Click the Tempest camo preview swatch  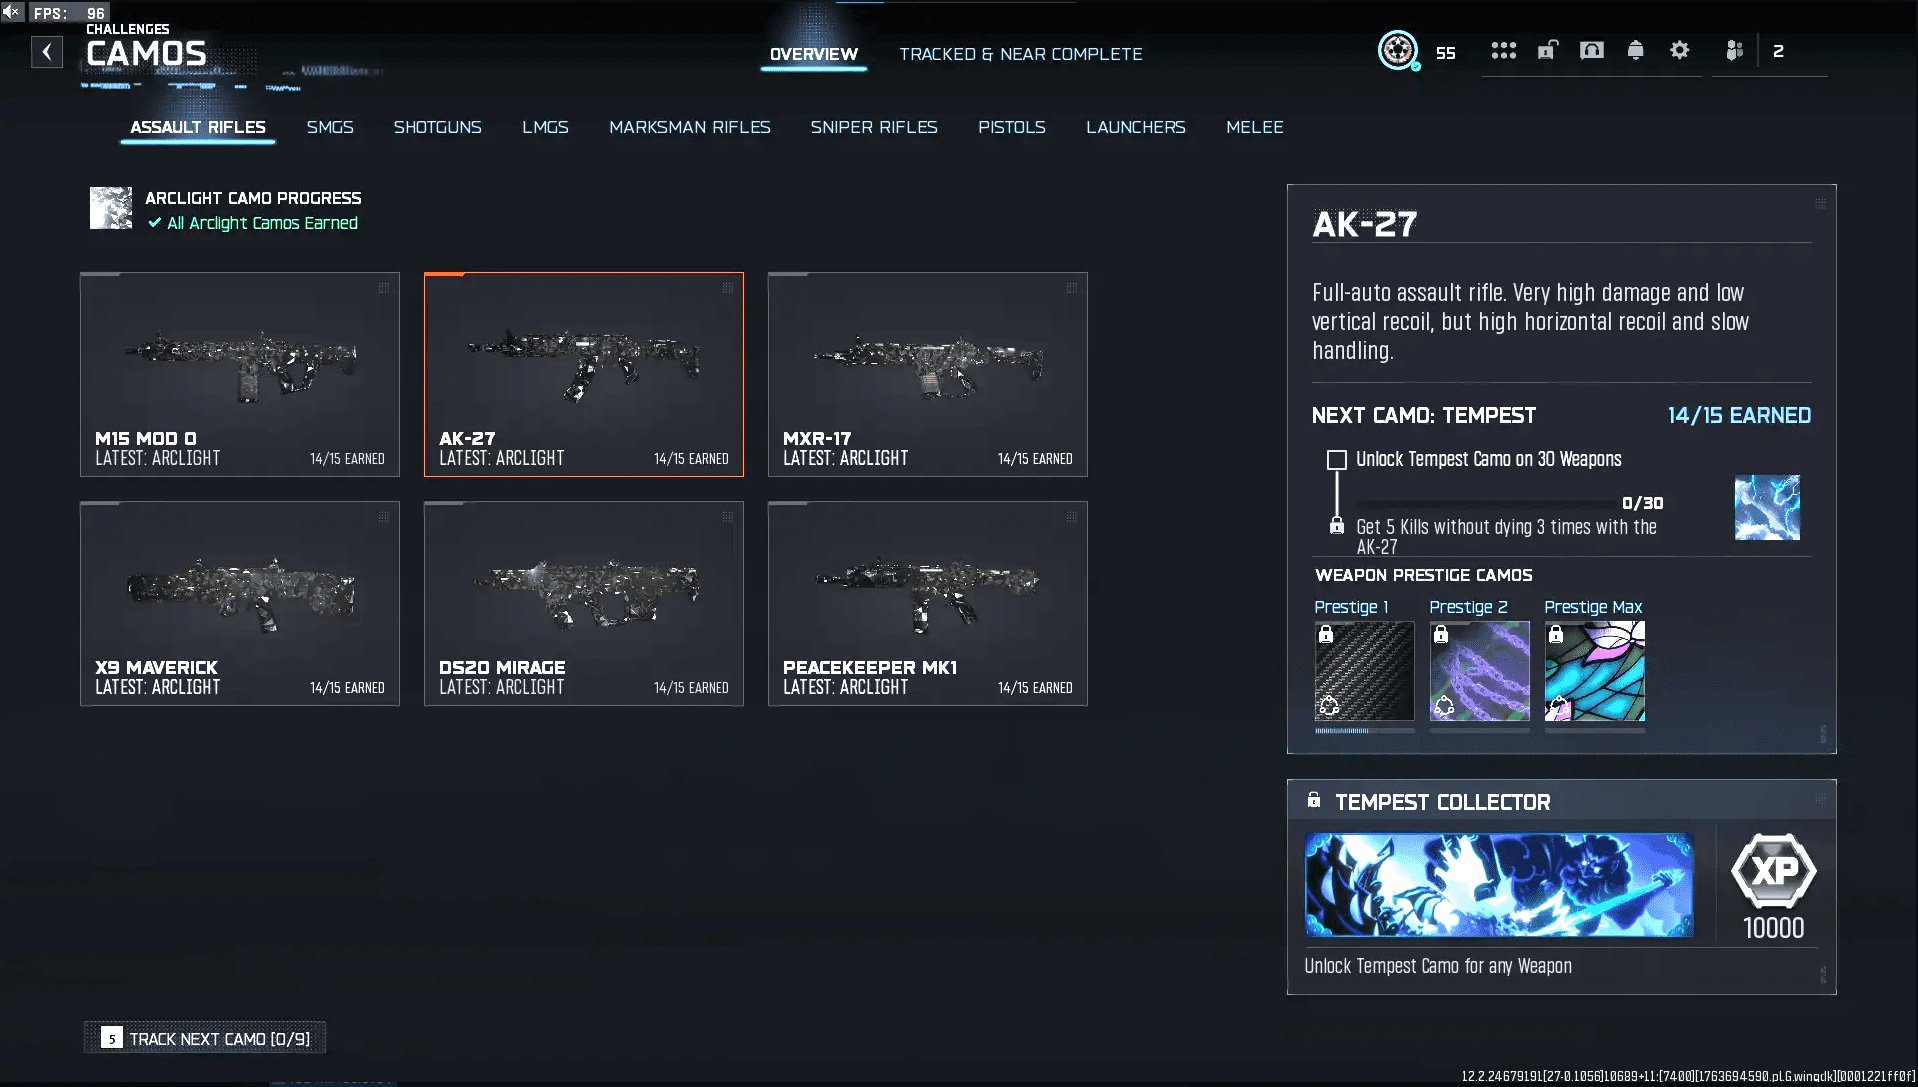tap(1766, 508)
